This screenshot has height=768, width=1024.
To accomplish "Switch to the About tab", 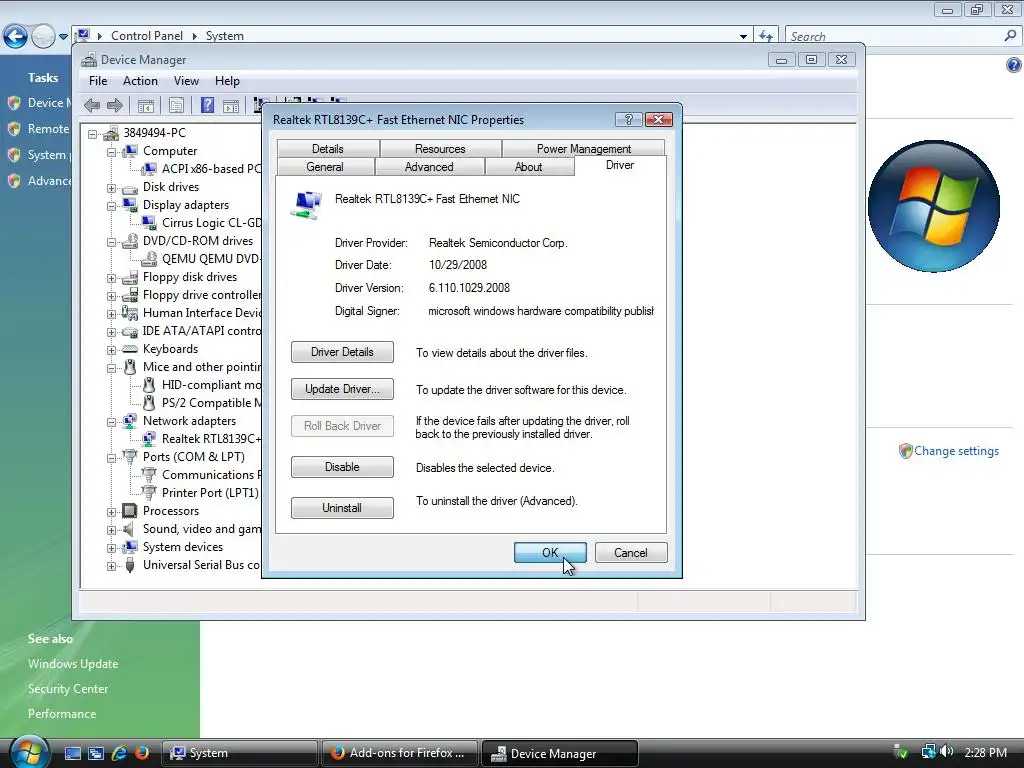I will (528, 167).
